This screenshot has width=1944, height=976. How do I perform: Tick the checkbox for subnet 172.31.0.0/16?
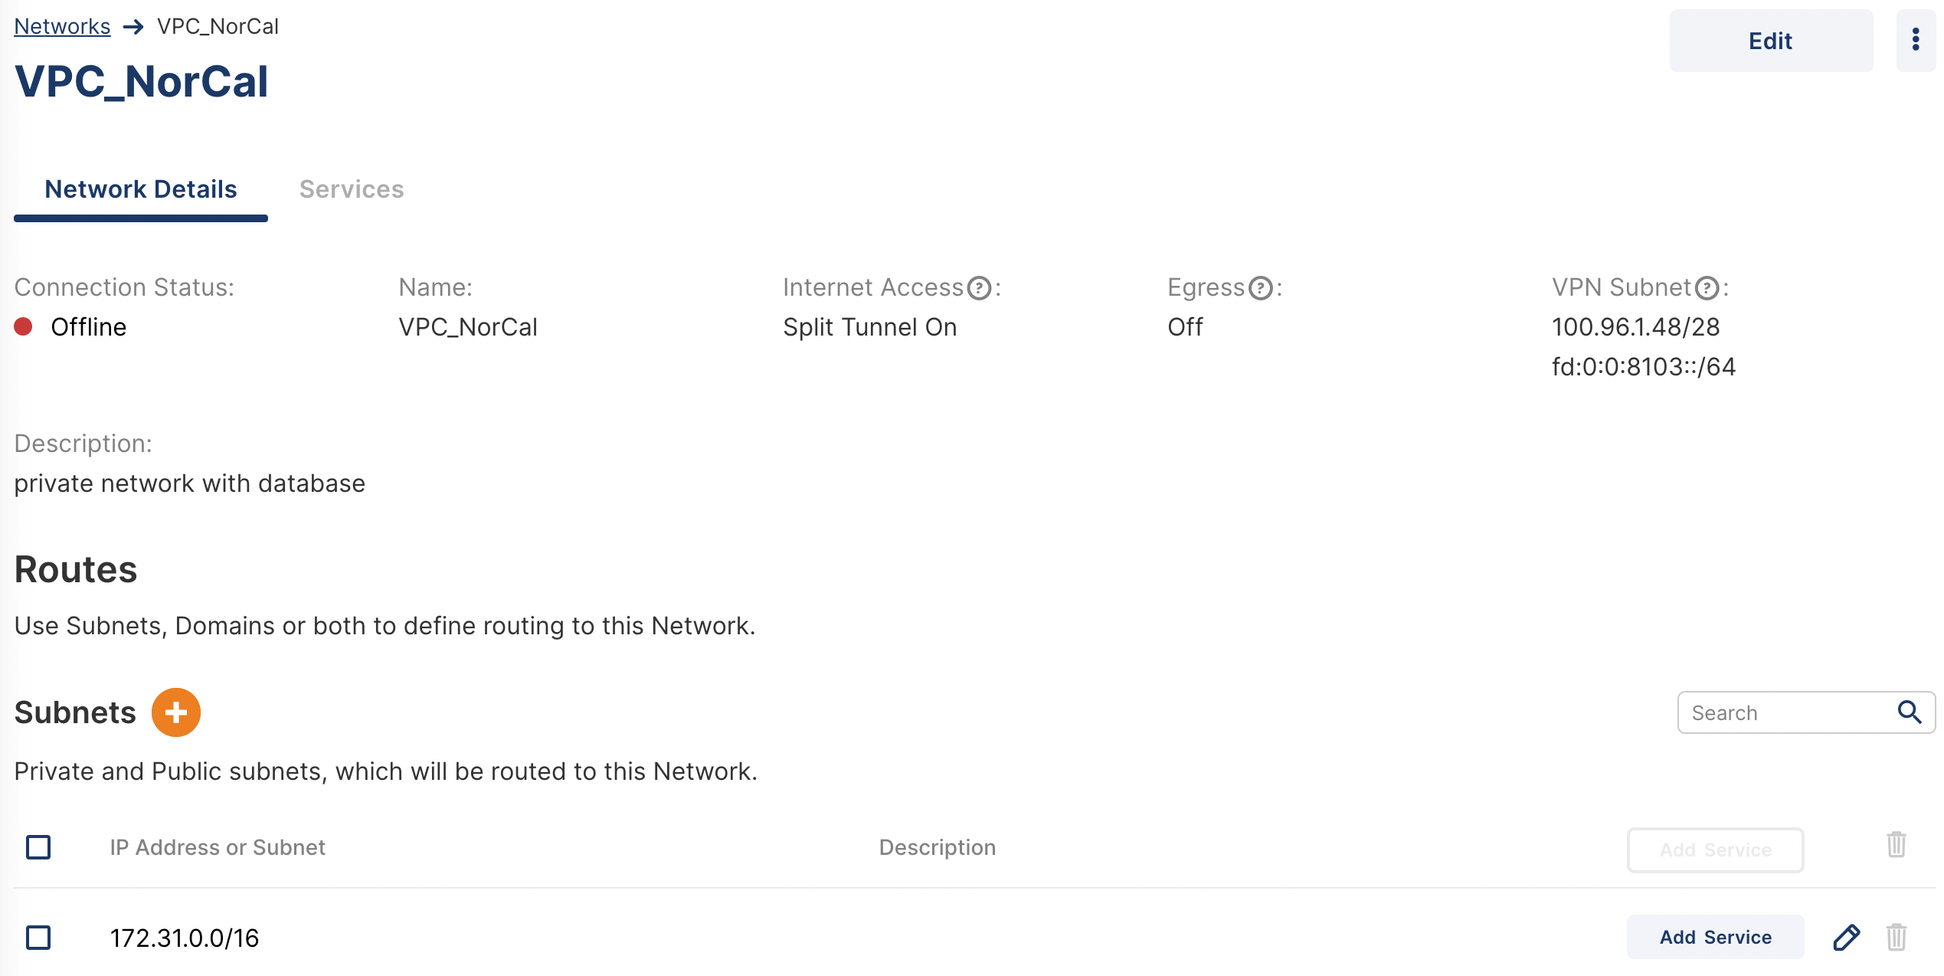pyautogui.click(x=39, y=937)
